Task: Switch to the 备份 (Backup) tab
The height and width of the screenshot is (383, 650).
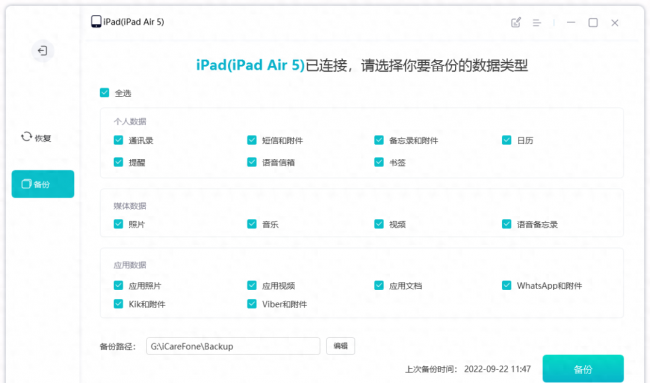Action: click(x=43, y=184)
